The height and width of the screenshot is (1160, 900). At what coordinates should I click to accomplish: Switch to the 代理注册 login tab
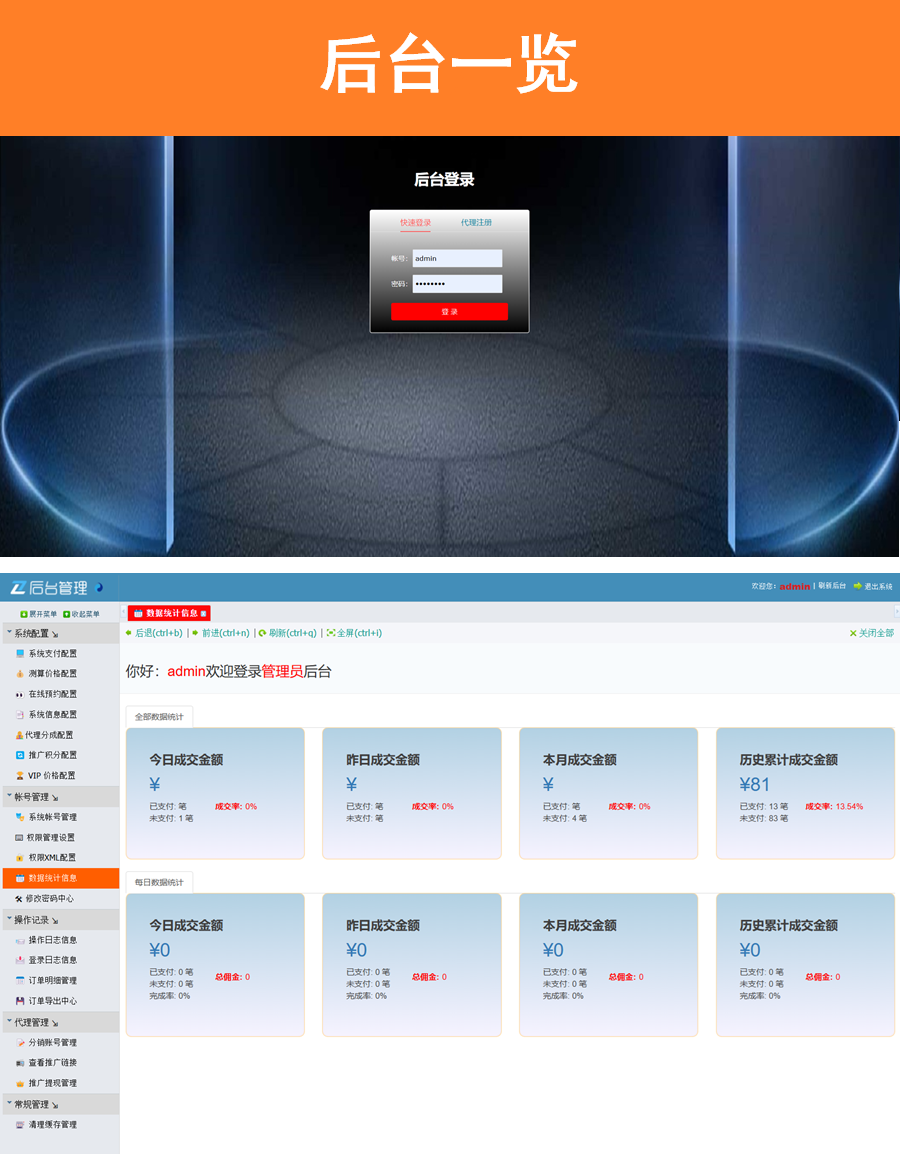(x=476, y=222)
